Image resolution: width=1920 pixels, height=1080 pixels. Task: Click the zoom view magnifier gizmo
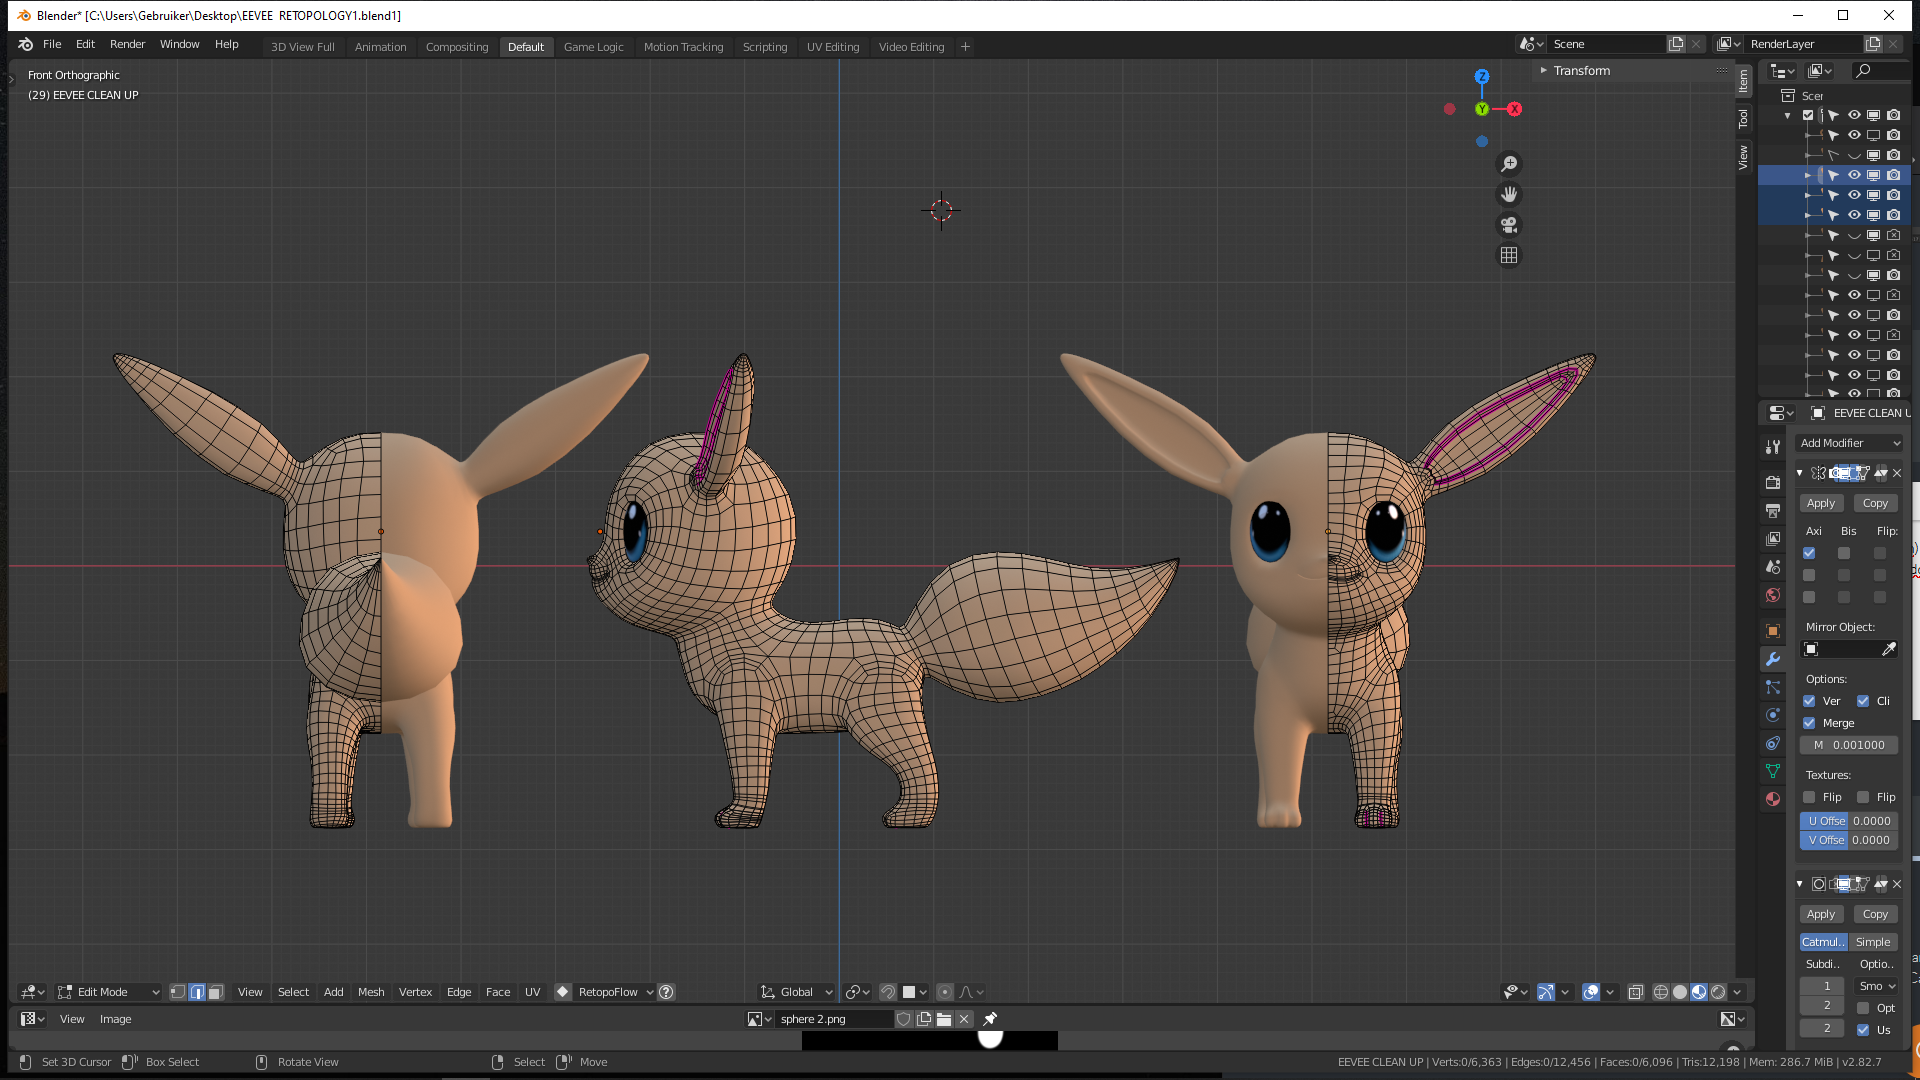point(1509,164)
